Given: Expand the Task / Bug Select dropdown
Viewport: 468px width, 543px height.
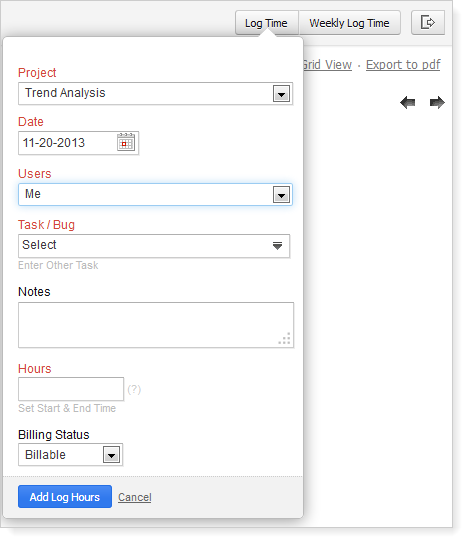Looking at the screenshot, I should tap(154, 246).
